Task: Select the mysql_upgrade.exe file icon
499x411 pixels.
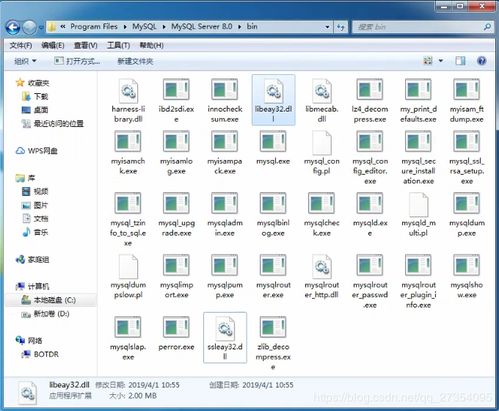Action: pyautogui.click(x=176, y=203)
